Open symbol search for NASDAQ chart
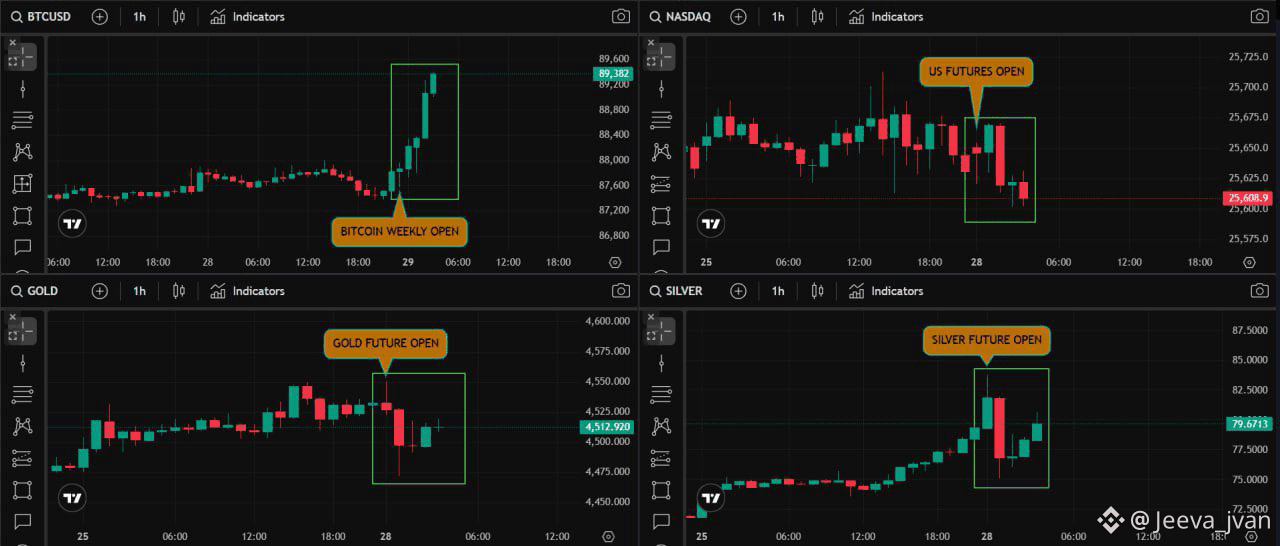This screenshot has height=546, width=1280. 680,17
